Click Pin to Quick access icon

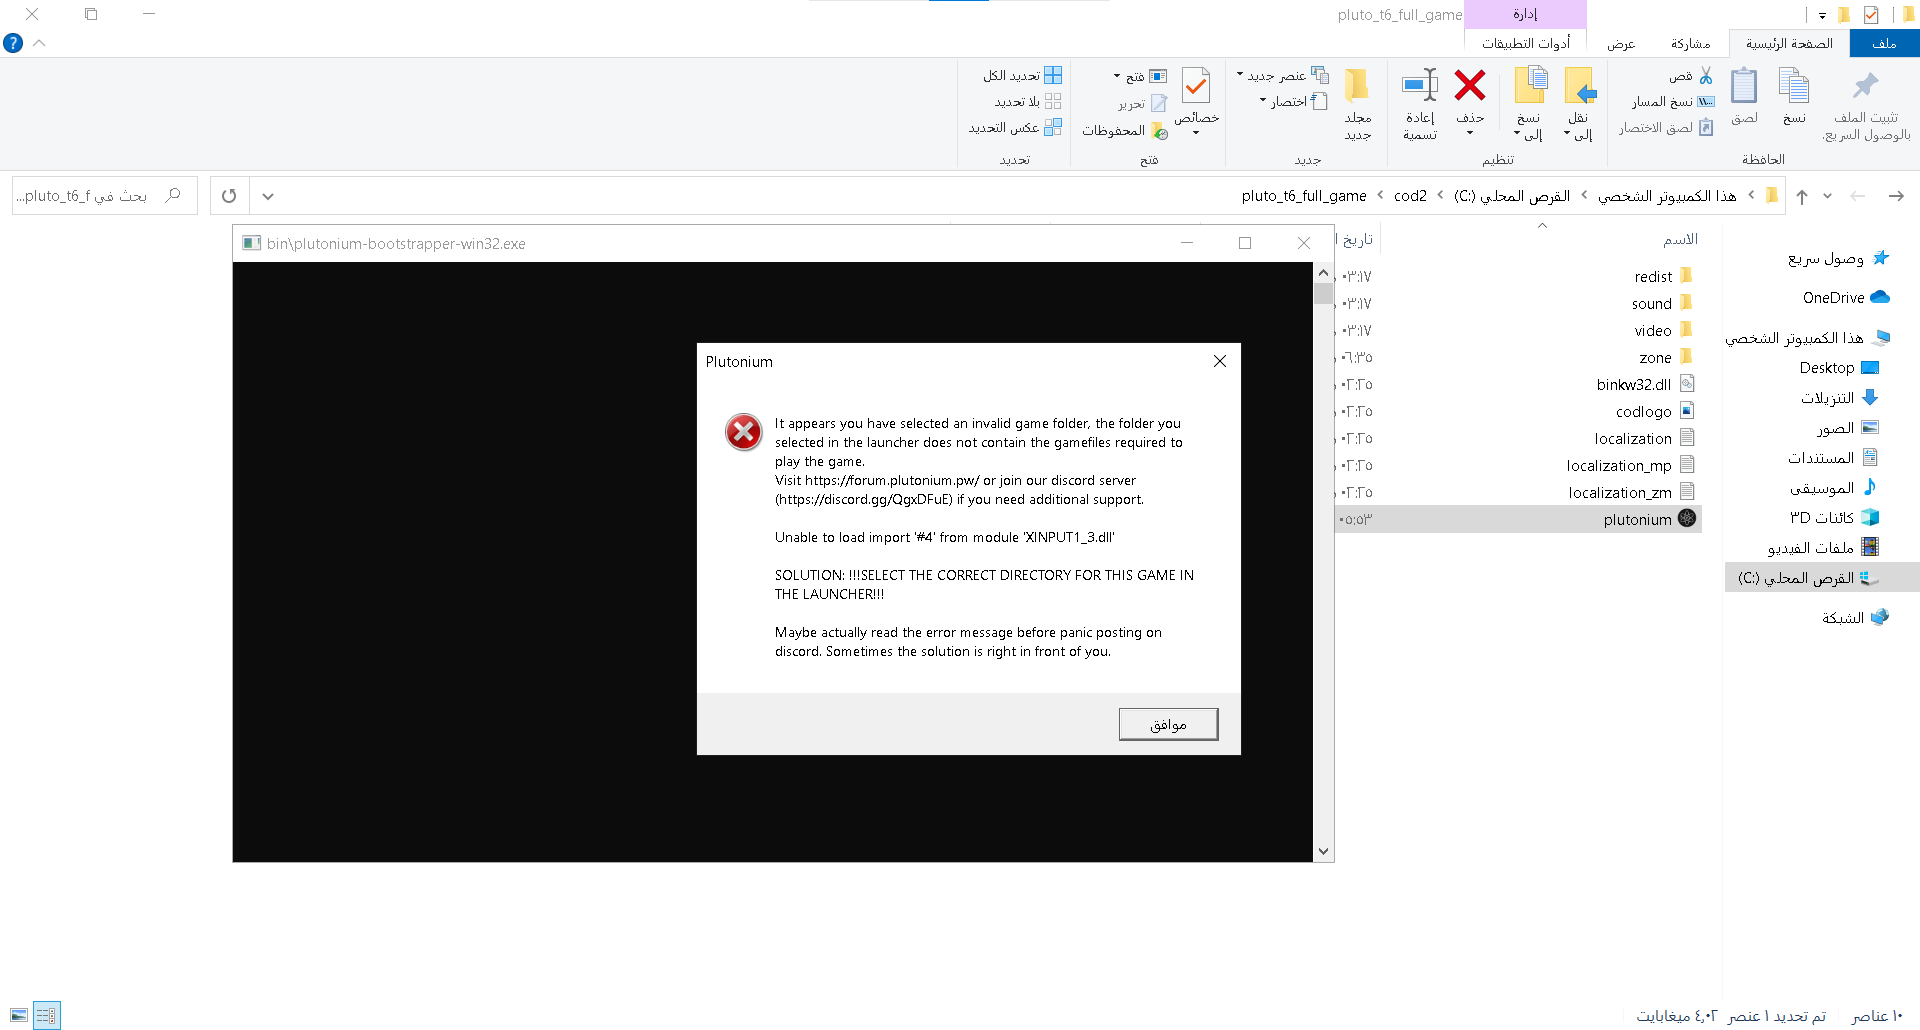[x=1865, y=86]
